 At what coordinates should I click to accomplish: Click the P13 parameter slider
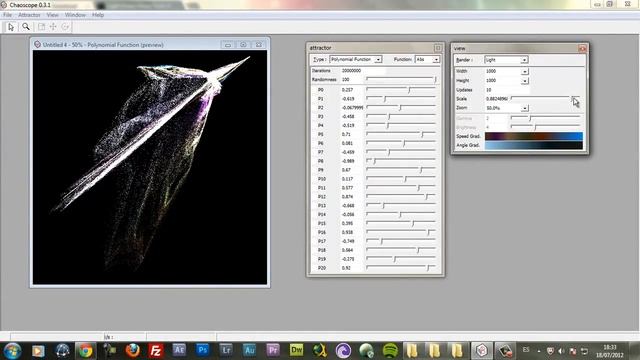point(401,205)
